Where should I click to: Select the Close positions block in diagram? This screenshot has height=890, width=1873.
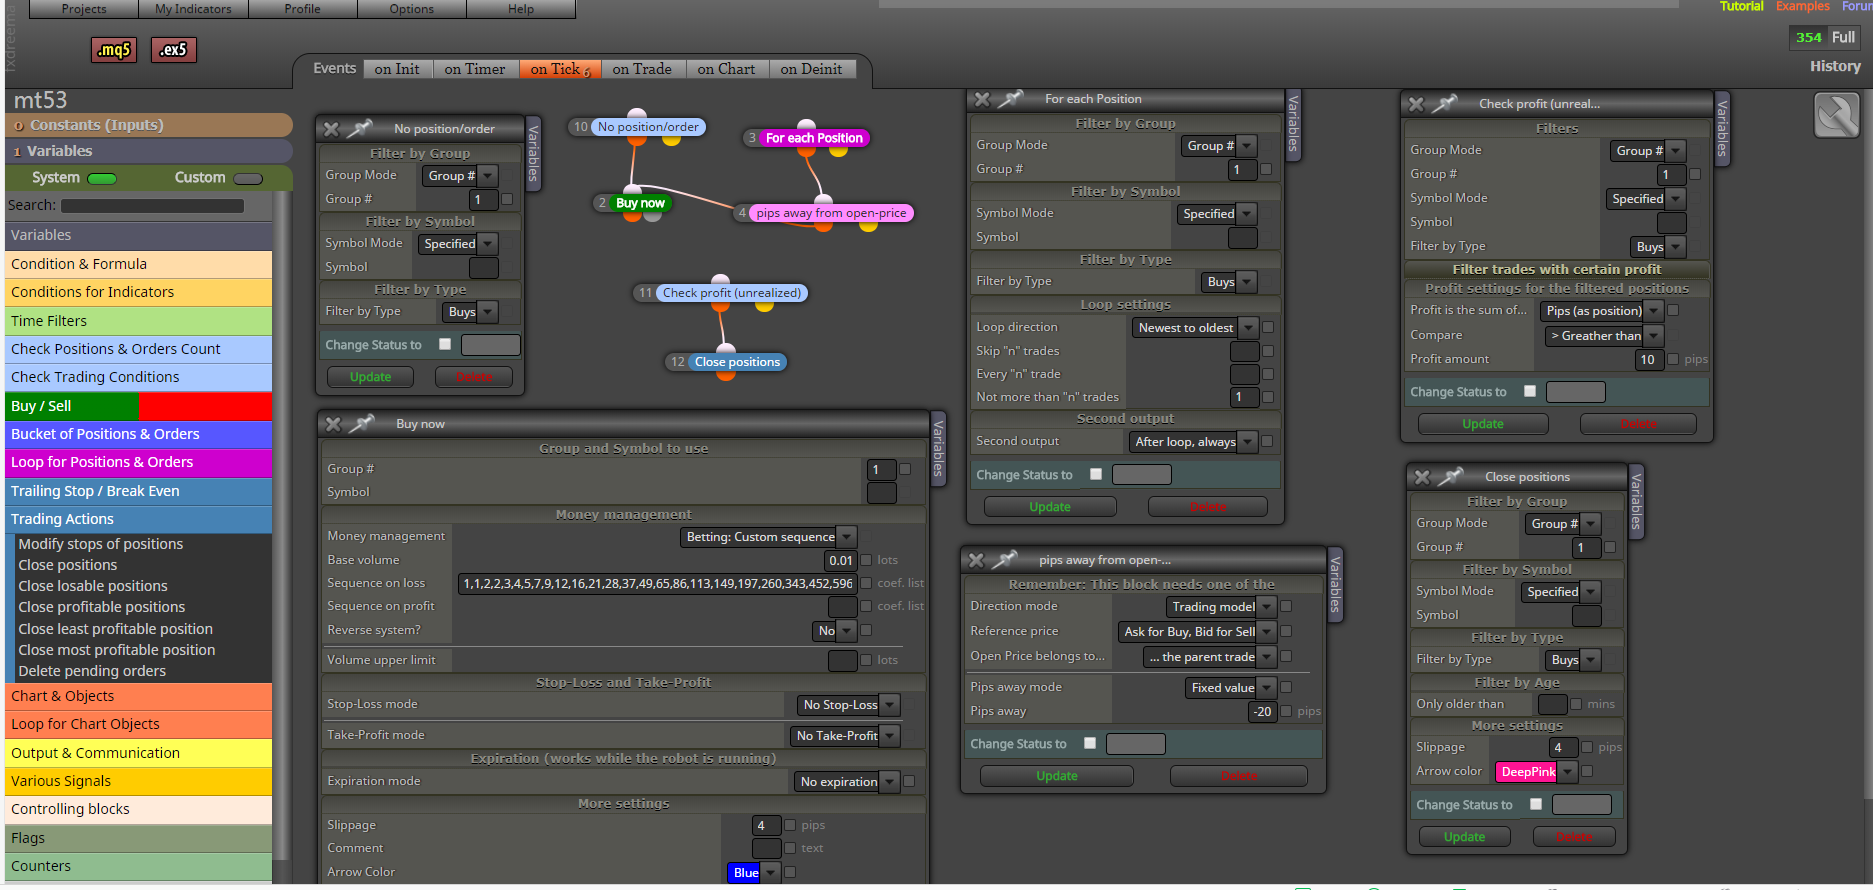point(737,362)
